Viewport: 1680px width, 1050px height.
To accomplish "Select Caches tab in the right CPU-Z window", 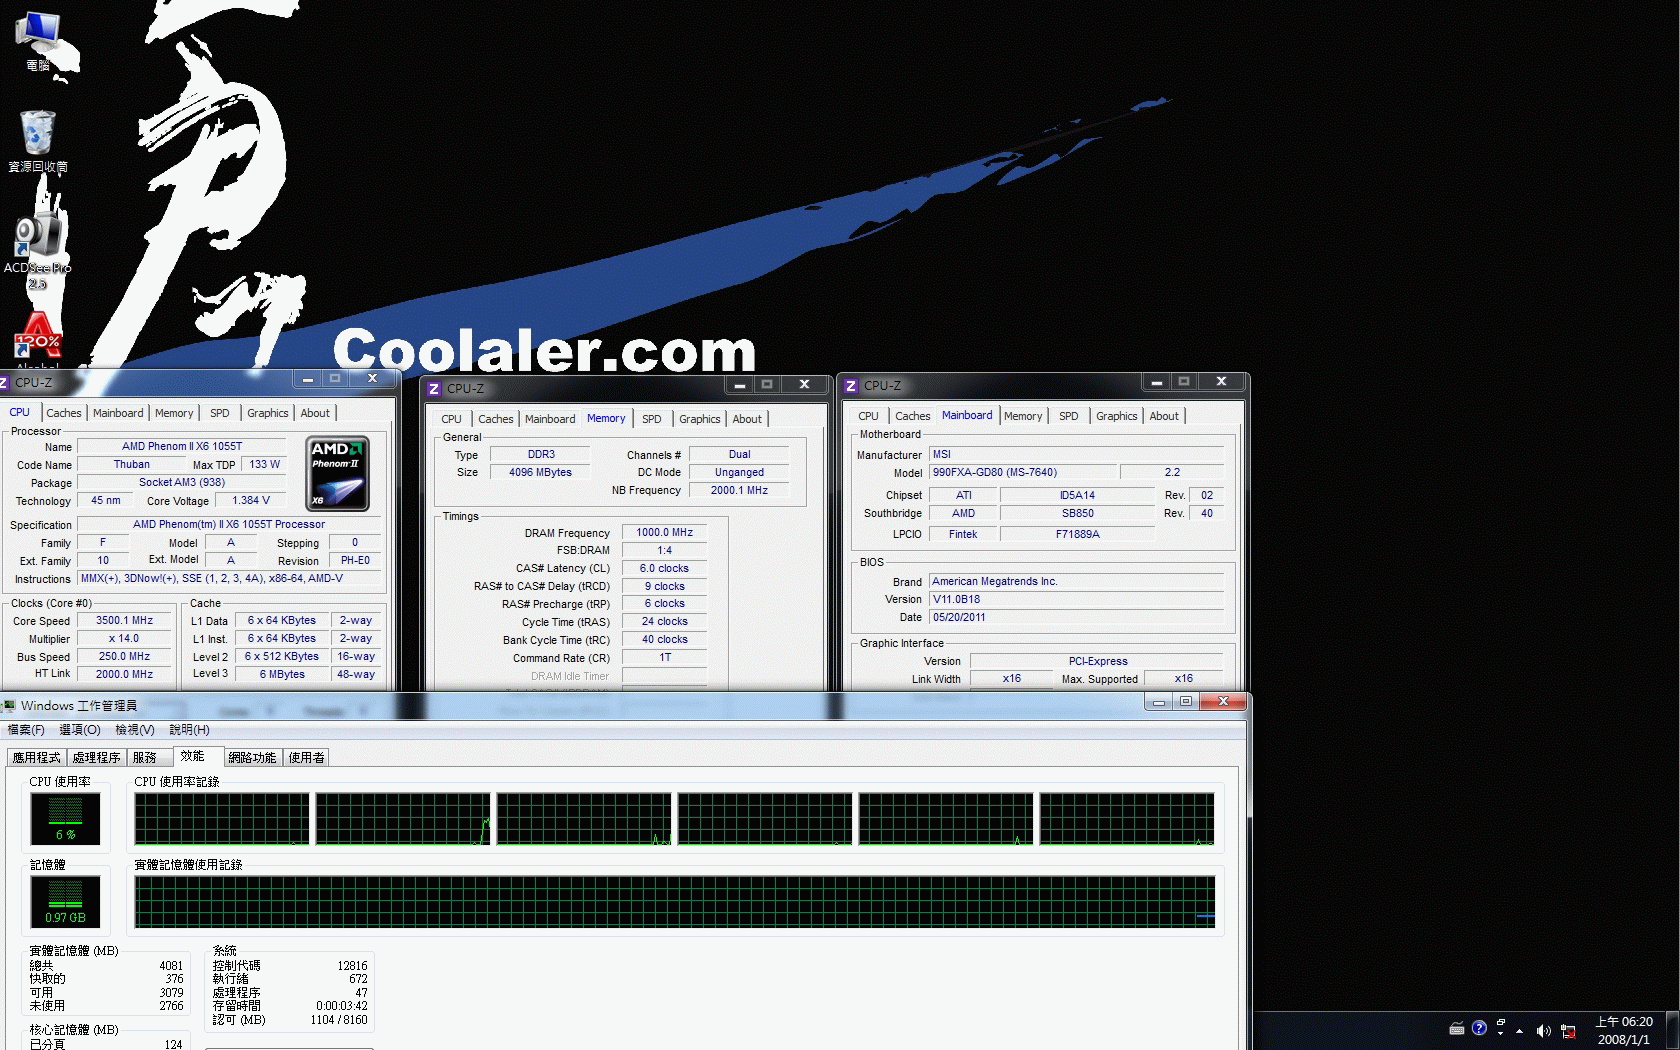I will tap(913, 416).
